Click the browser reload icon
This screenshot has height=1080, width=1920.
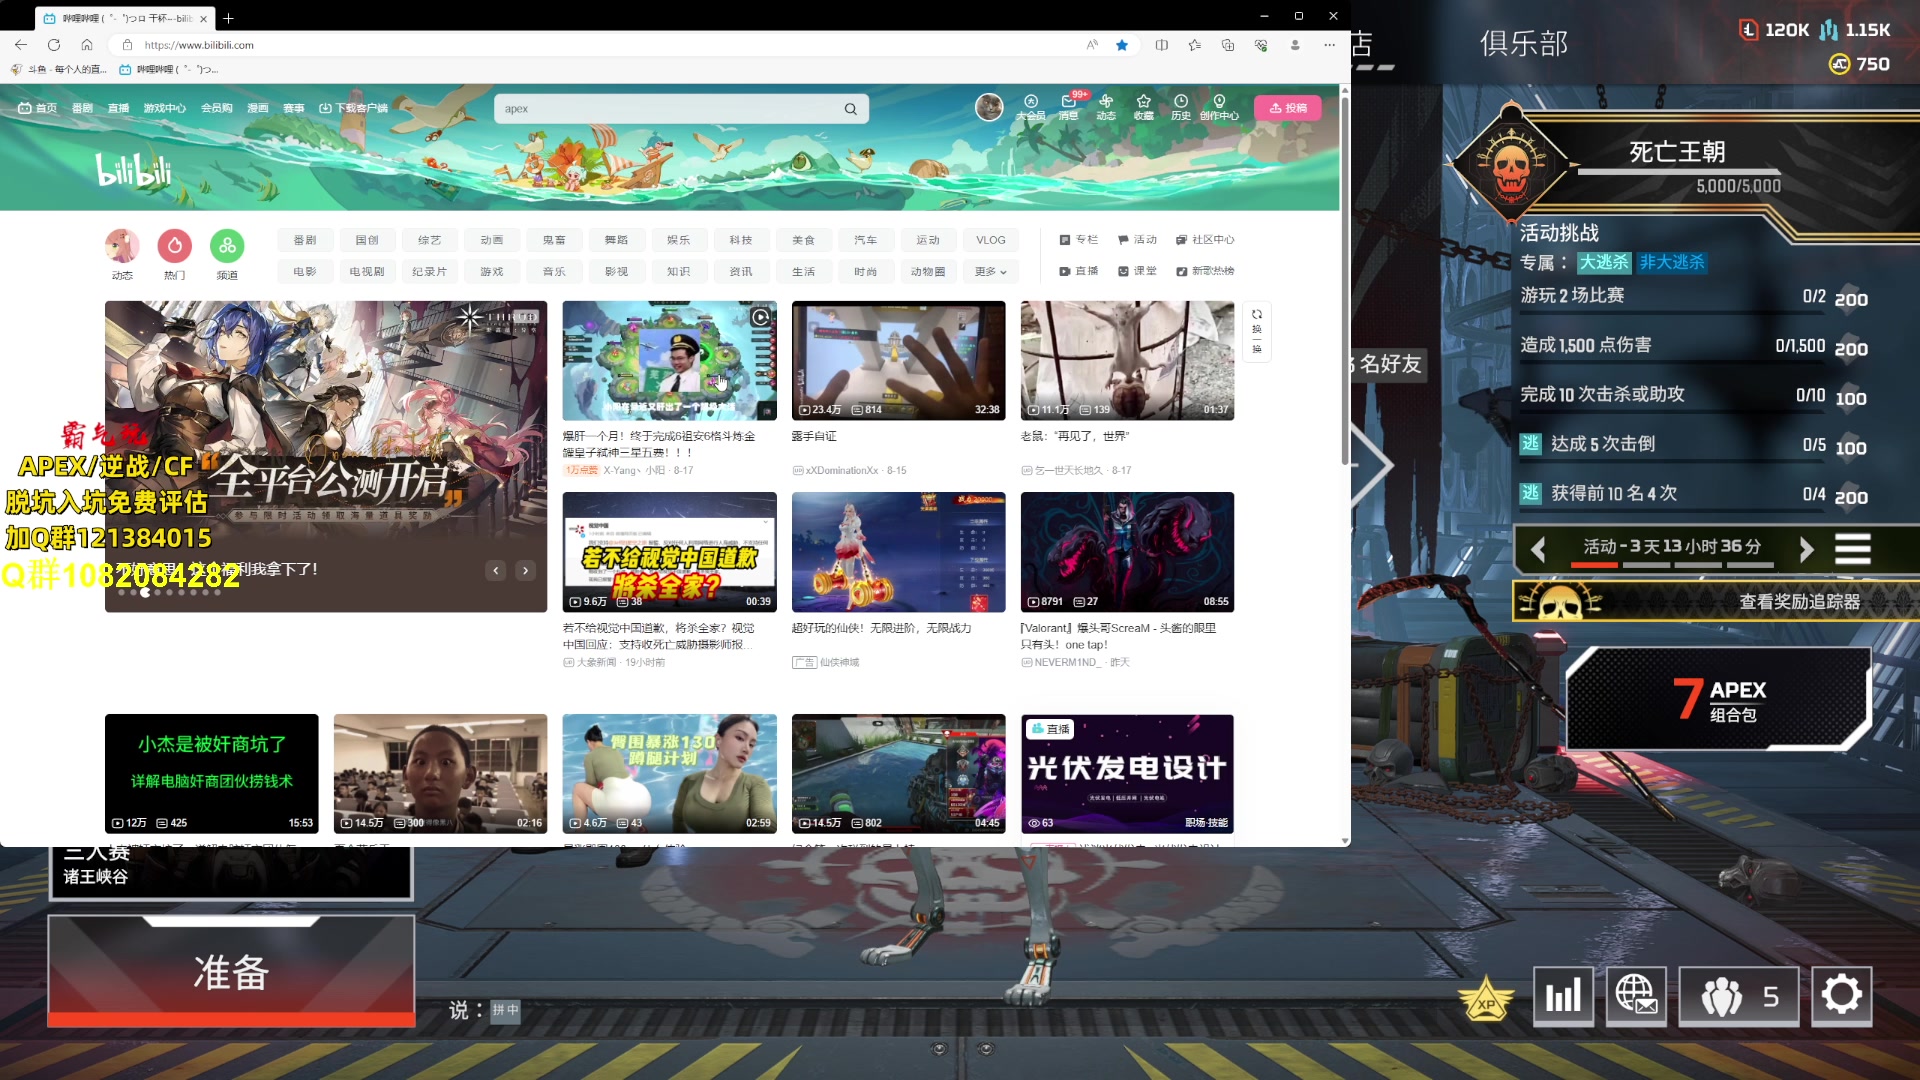(54, 45)
